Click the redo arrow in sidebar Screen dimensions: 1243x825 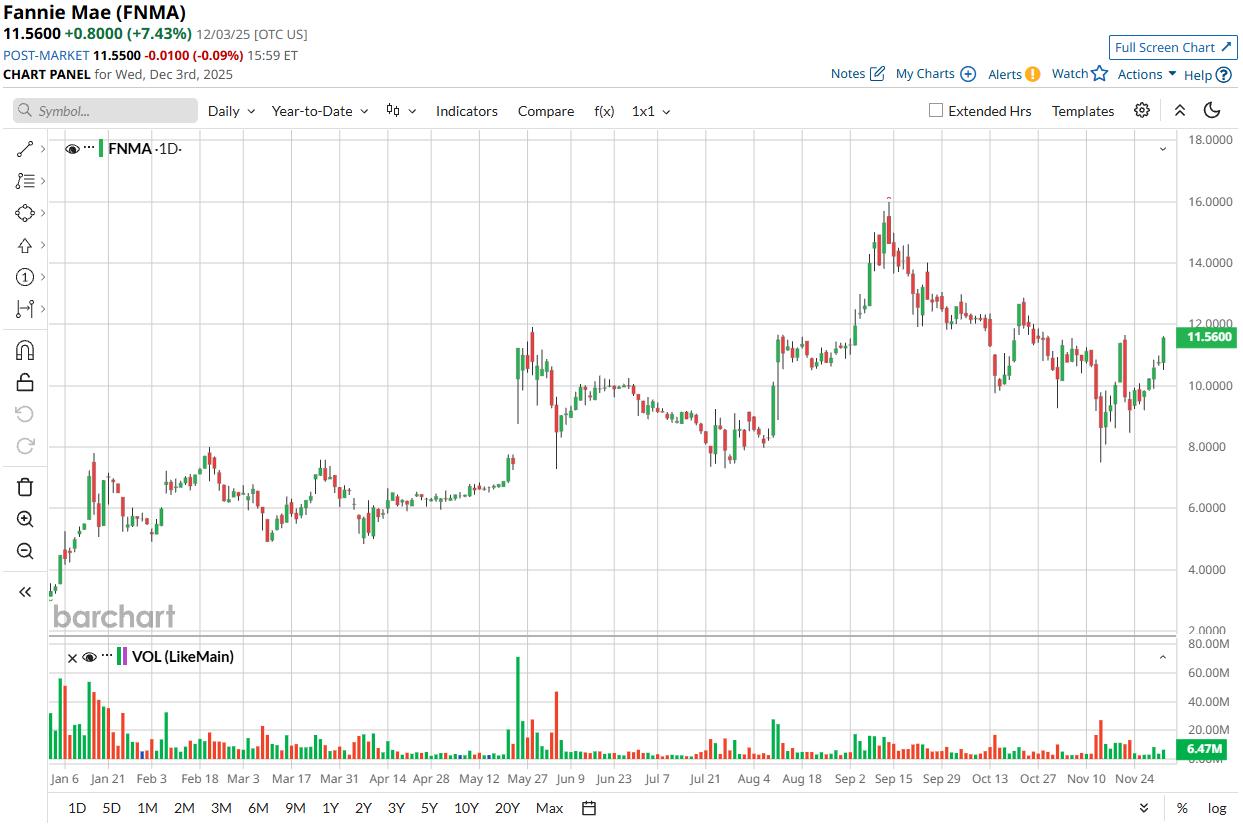pyautogui.click(x=25, y=446)
